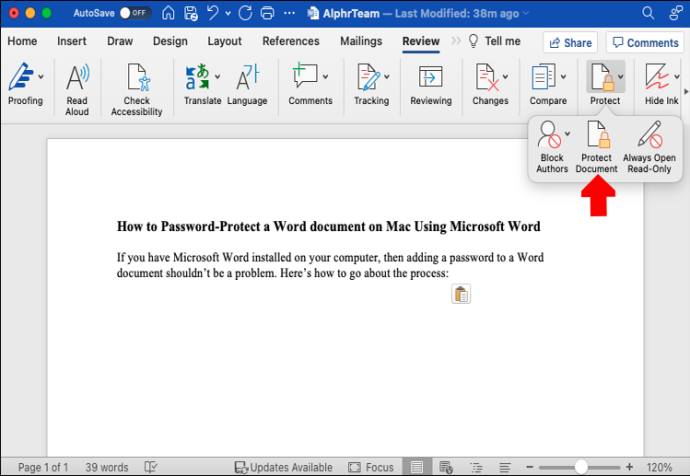Click the zoom slider handle

581,467
